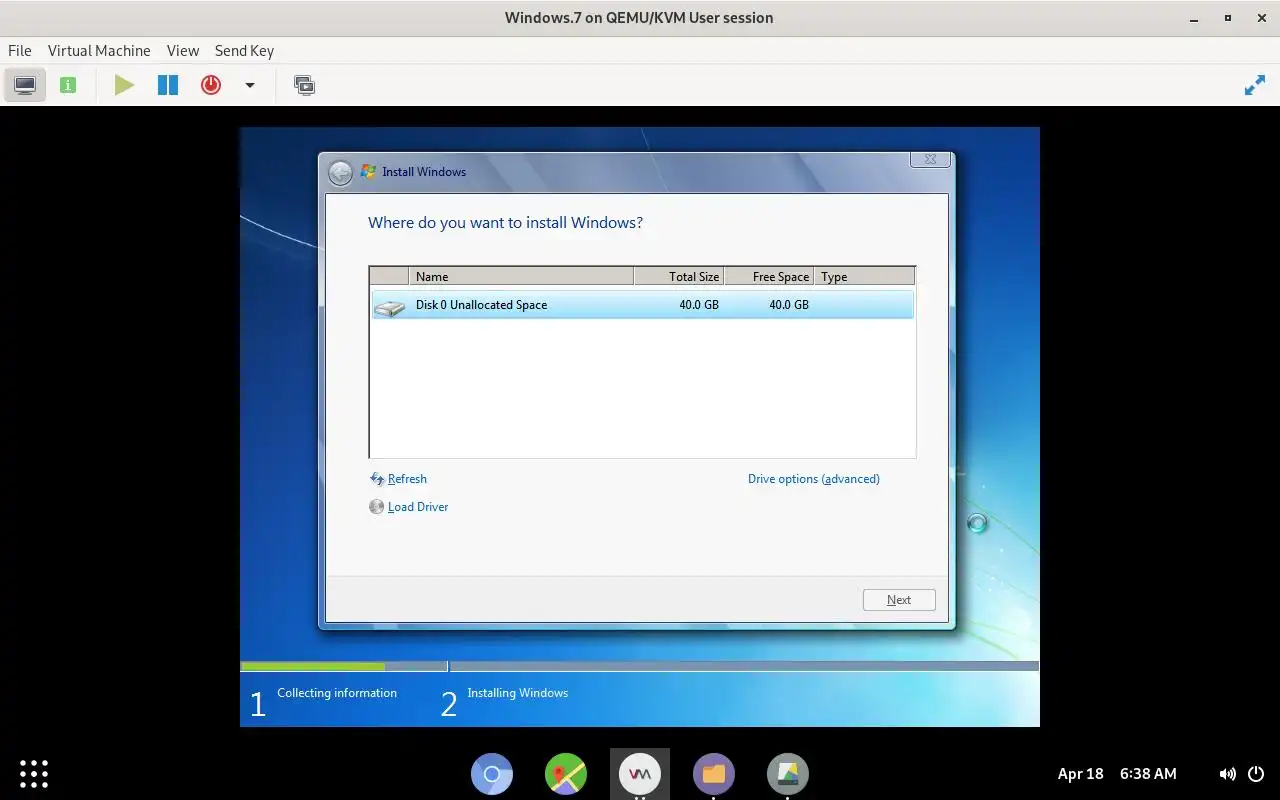Open the volume control
Image resolution: width=1280 pixels, height=800 pixels.
[x=1227, y=773]
